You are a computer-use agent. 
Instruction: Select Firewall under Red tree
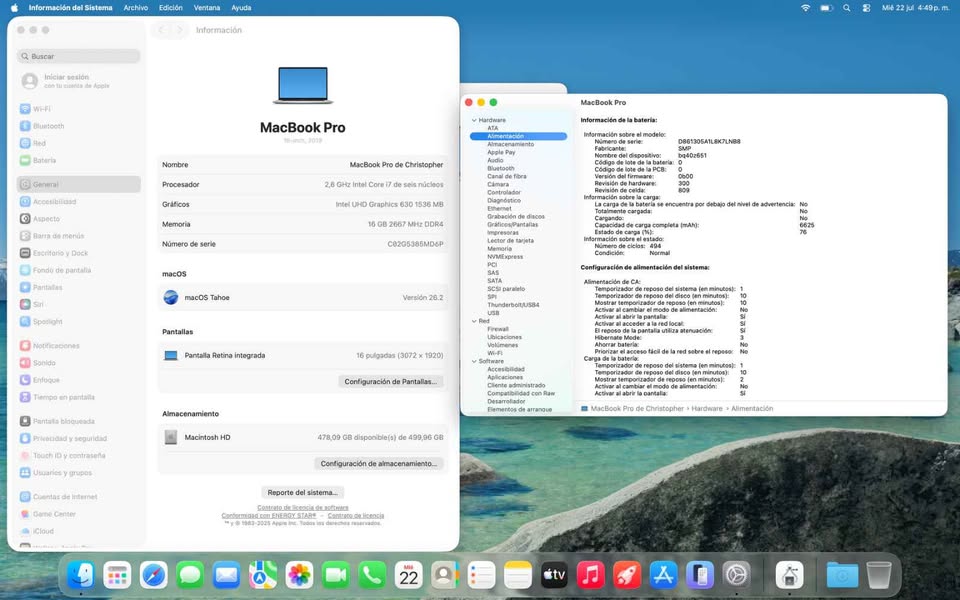[498, 329]
